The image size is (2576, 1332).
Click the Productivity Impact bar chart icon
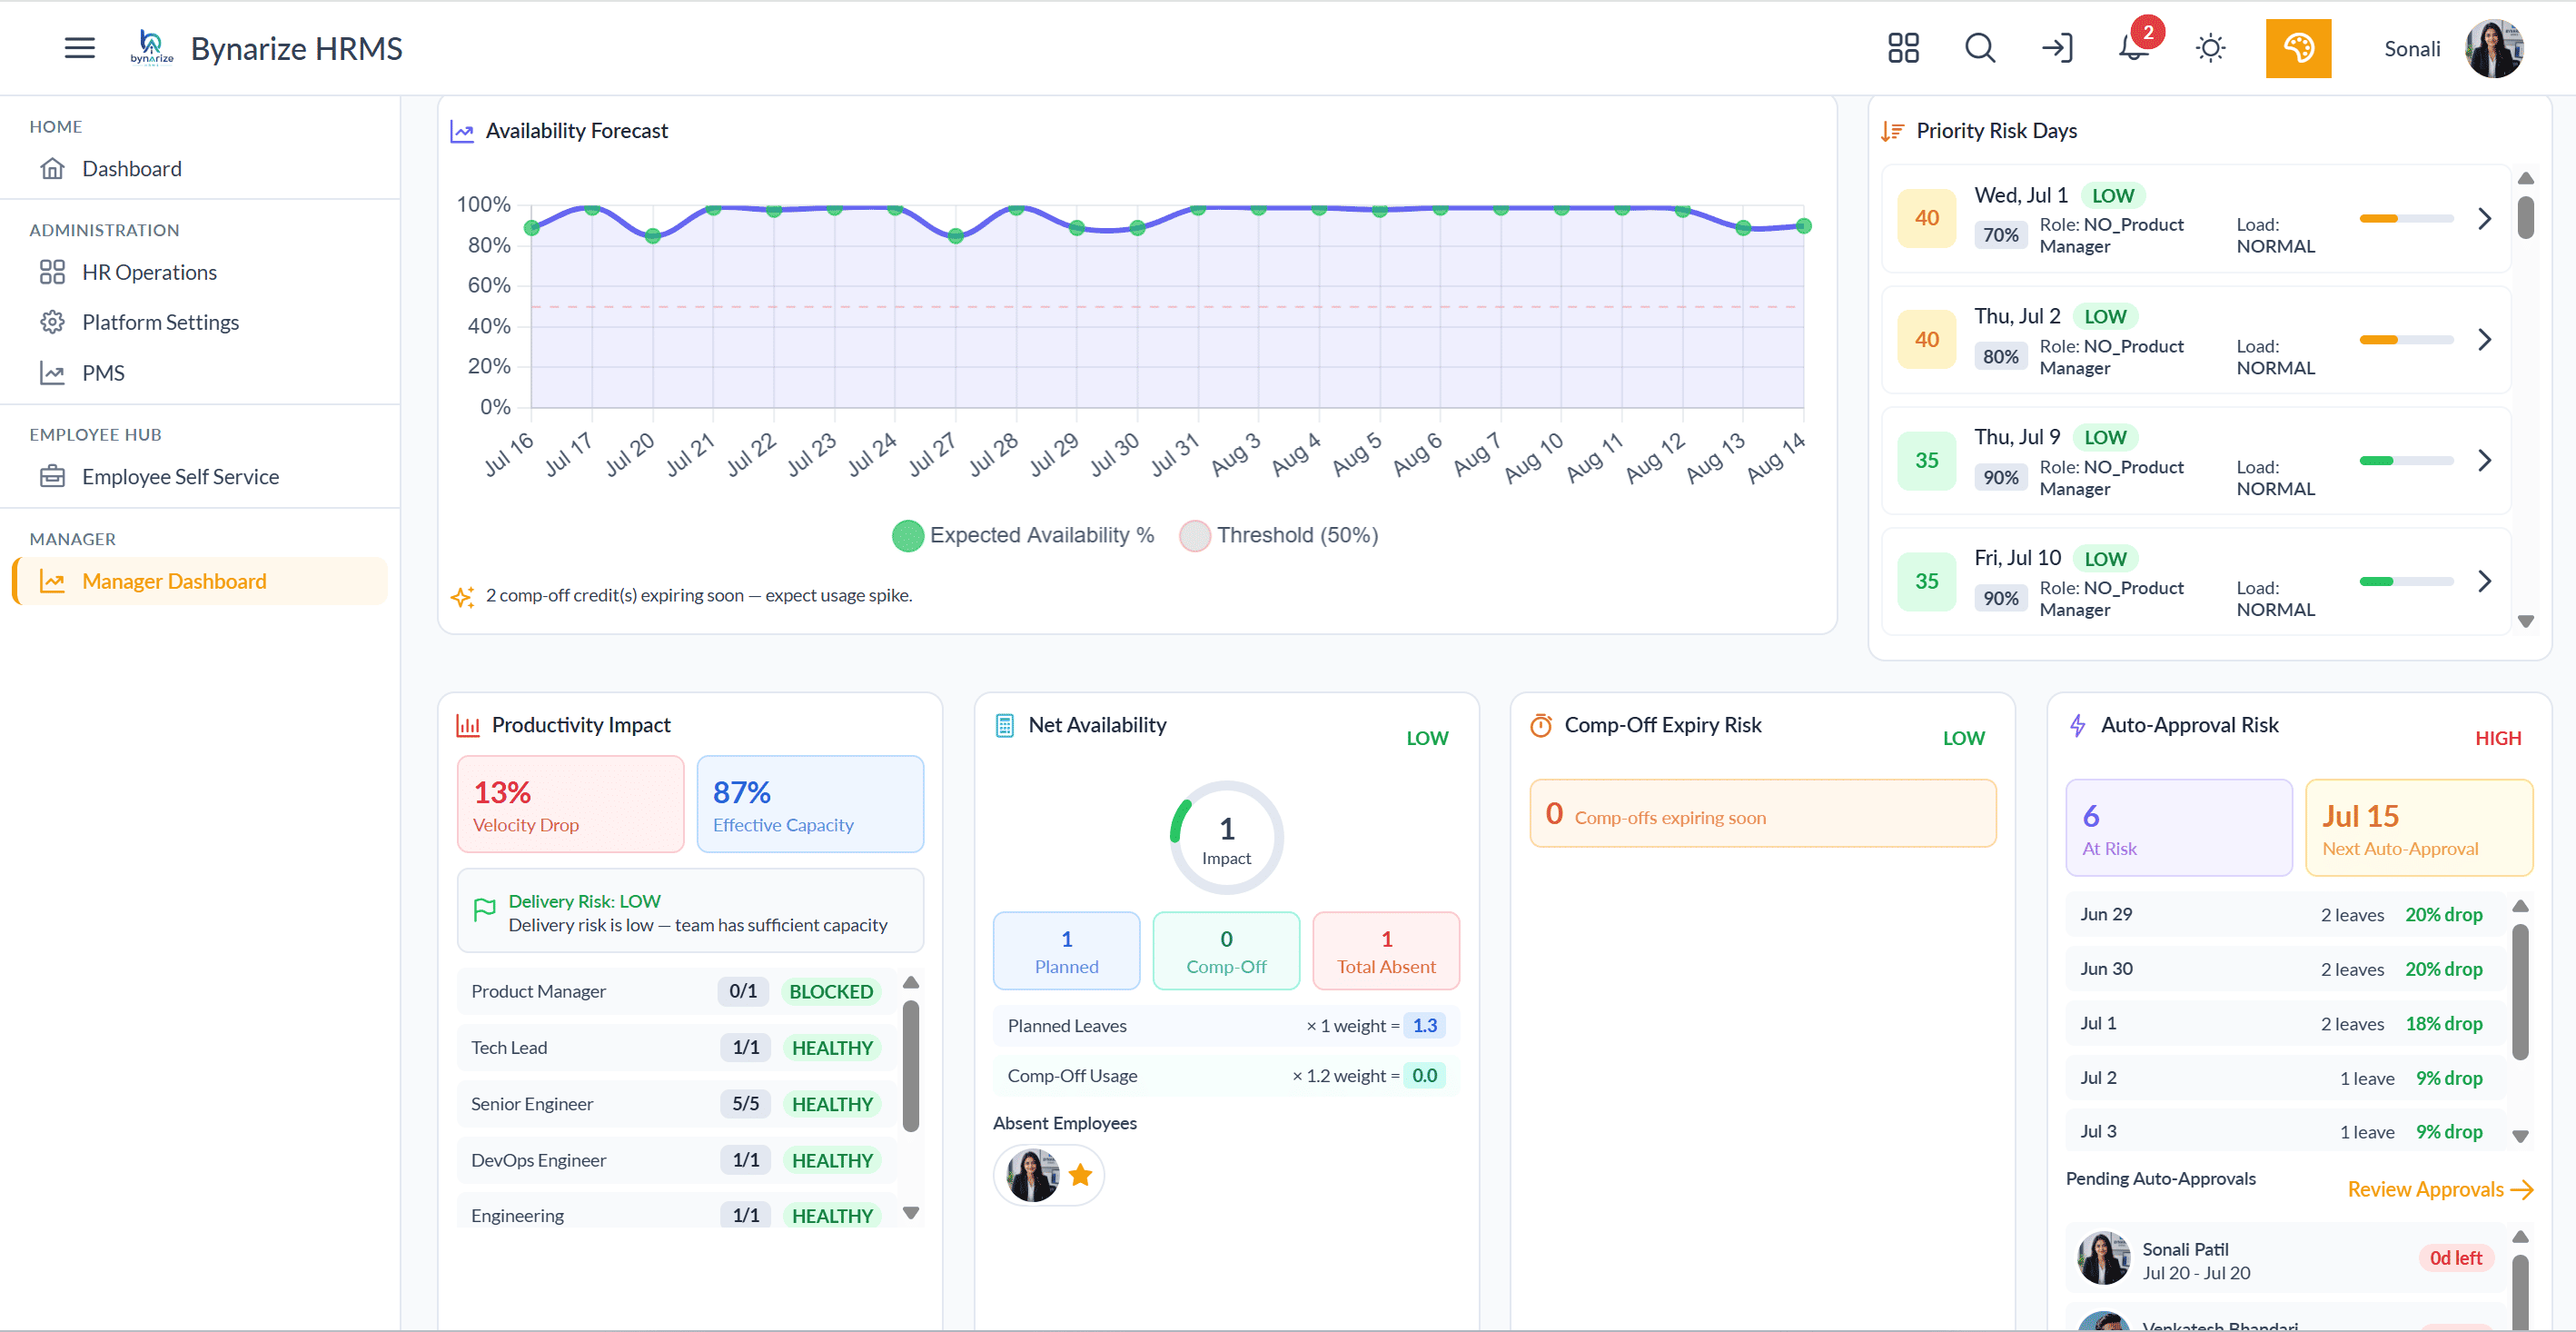(468, 725)
